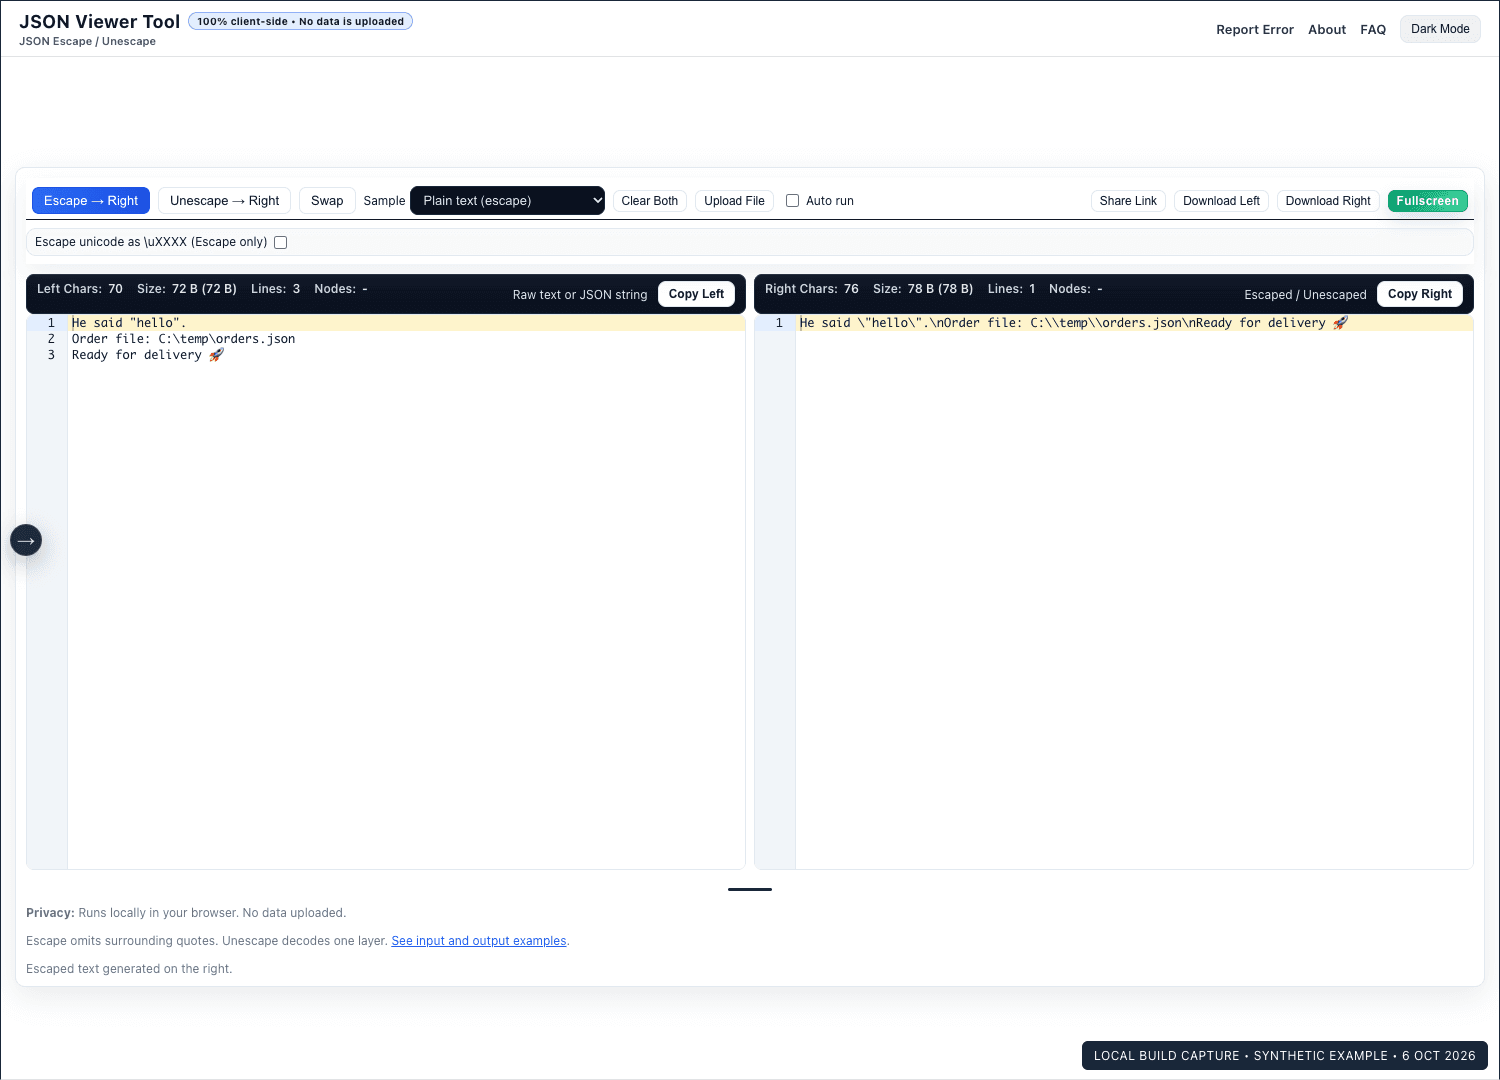Open the FAQ page
1500x1080 pixels.
point(1373,30)
